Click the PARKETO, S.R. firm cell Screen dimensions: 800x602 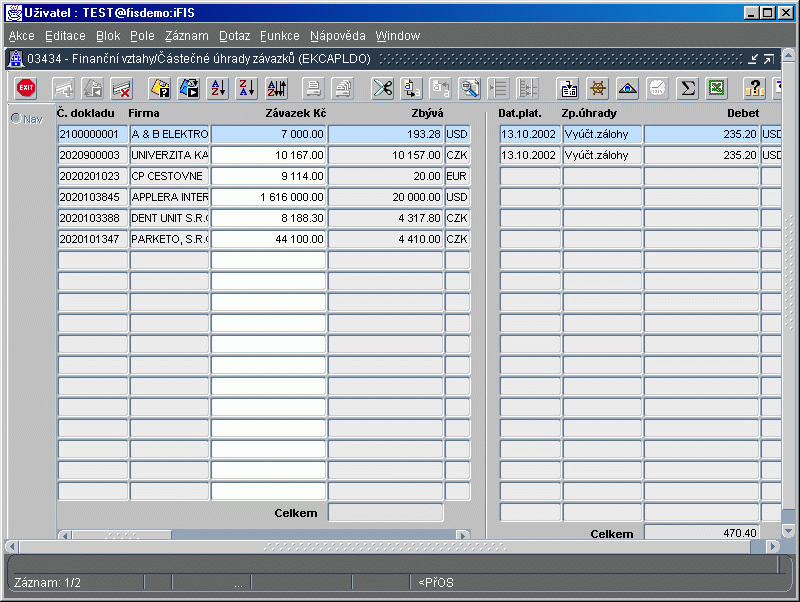[169, 239]
